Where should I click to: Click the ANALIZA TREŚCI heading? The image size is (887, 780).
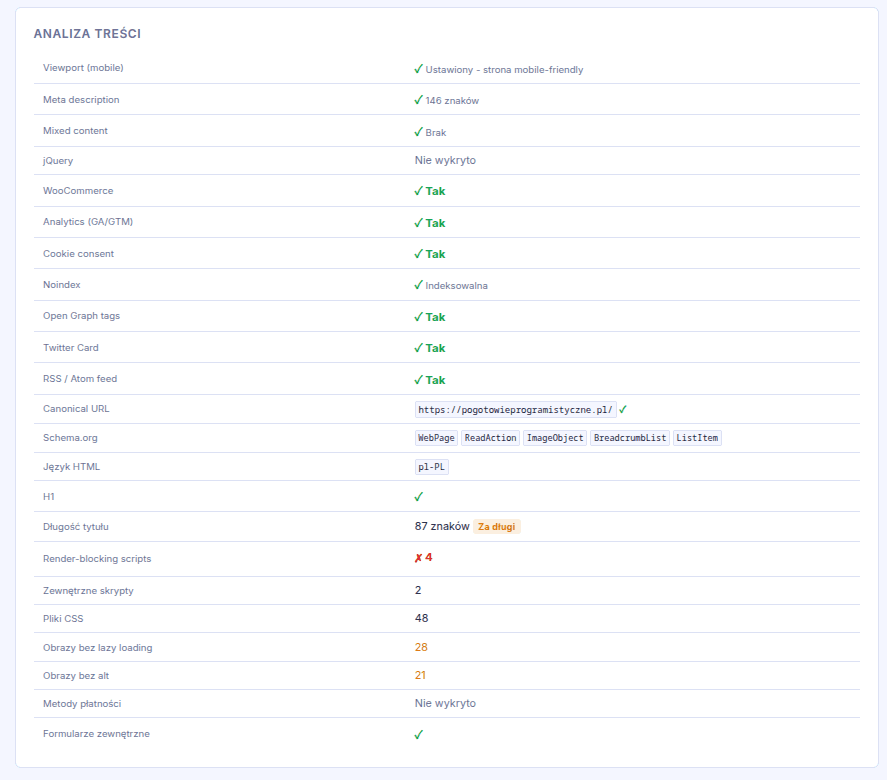pyautogui.click(x=87, y=34)
